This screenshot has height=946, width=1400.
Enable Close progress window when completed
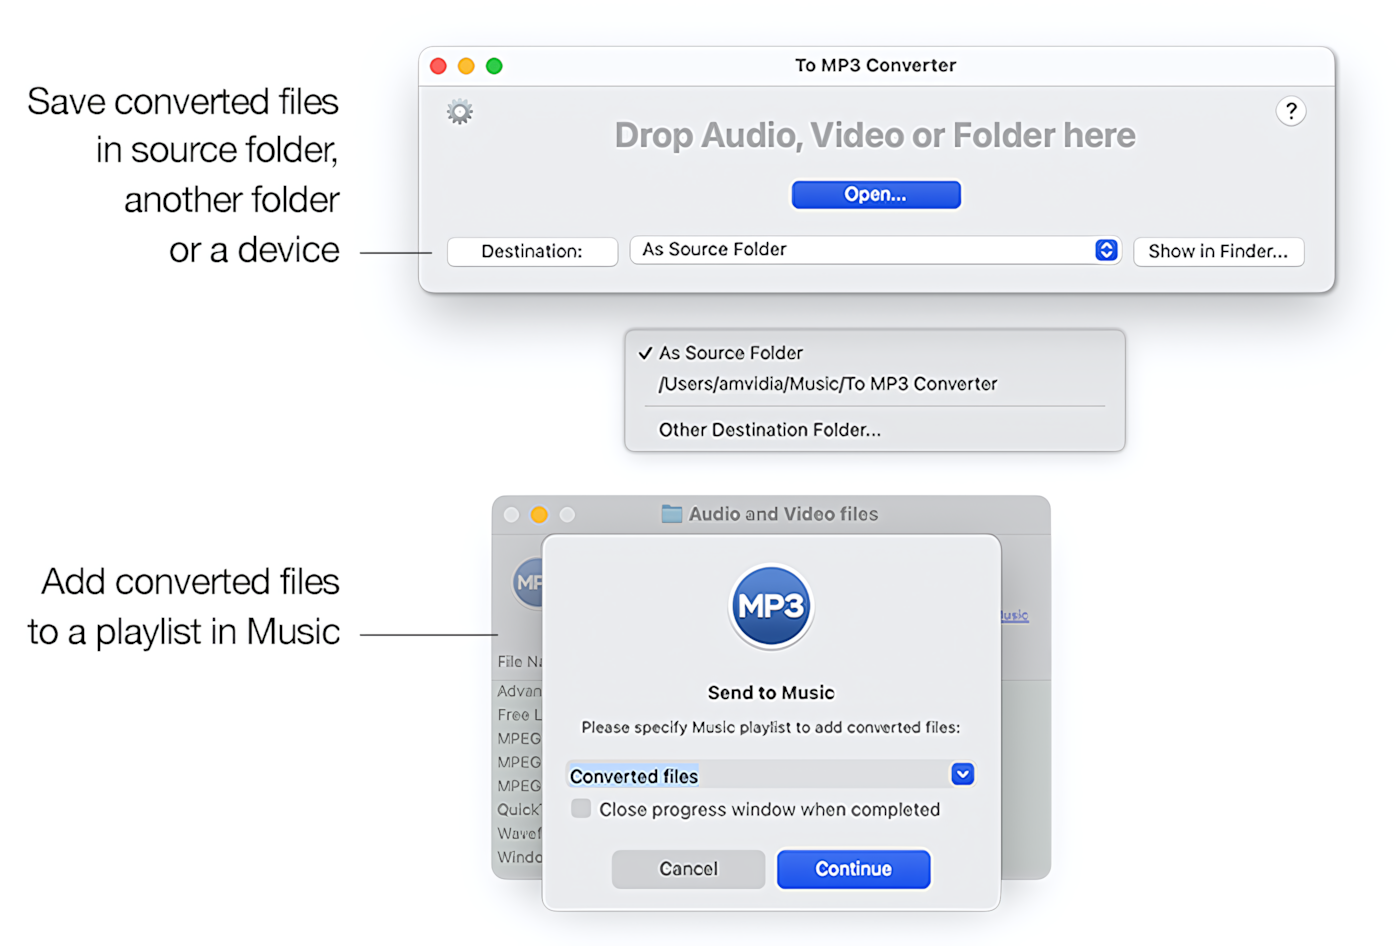(x=581, y=808)
